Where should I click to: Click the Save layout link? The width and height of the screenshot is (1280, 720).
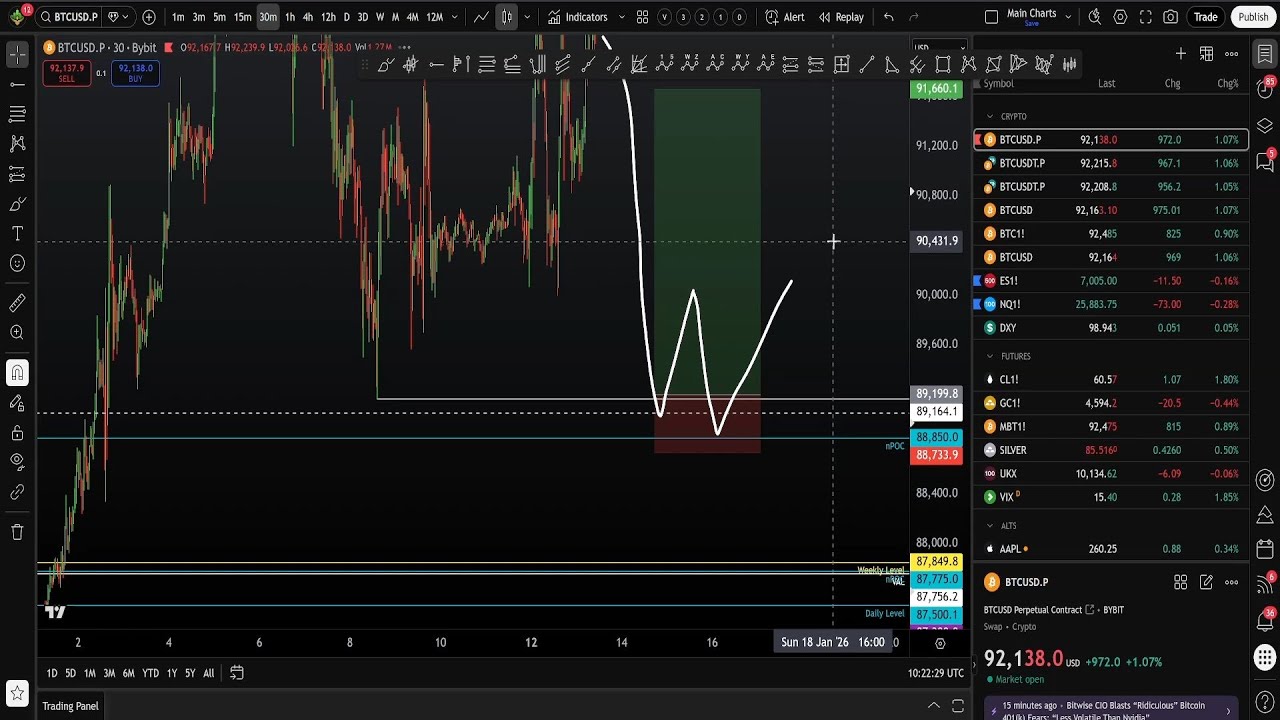pyautogui.click(x=1031, y=23)
